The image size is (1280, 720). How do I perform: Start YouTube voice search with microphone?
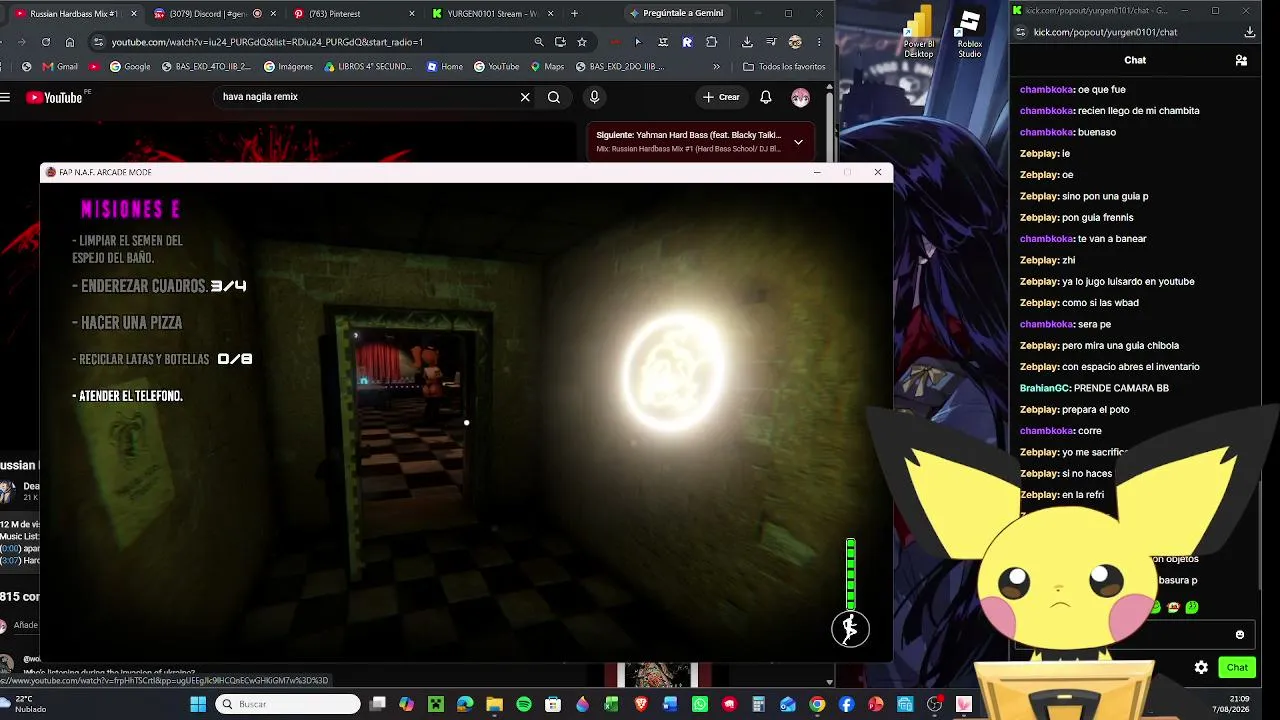594,97
